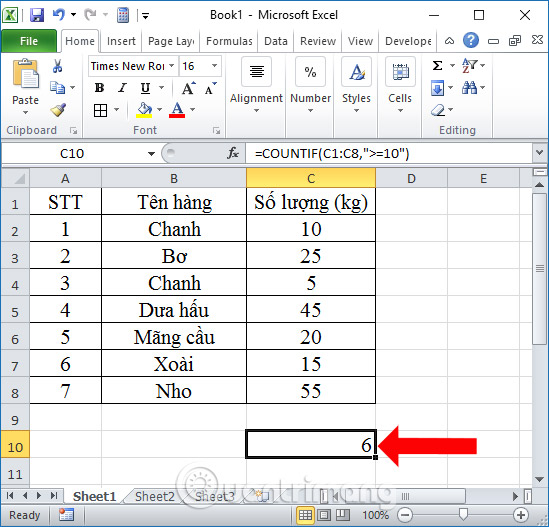549x527 pixels.
Task: Select the Format Painter brush
Action: coord(58,110)
